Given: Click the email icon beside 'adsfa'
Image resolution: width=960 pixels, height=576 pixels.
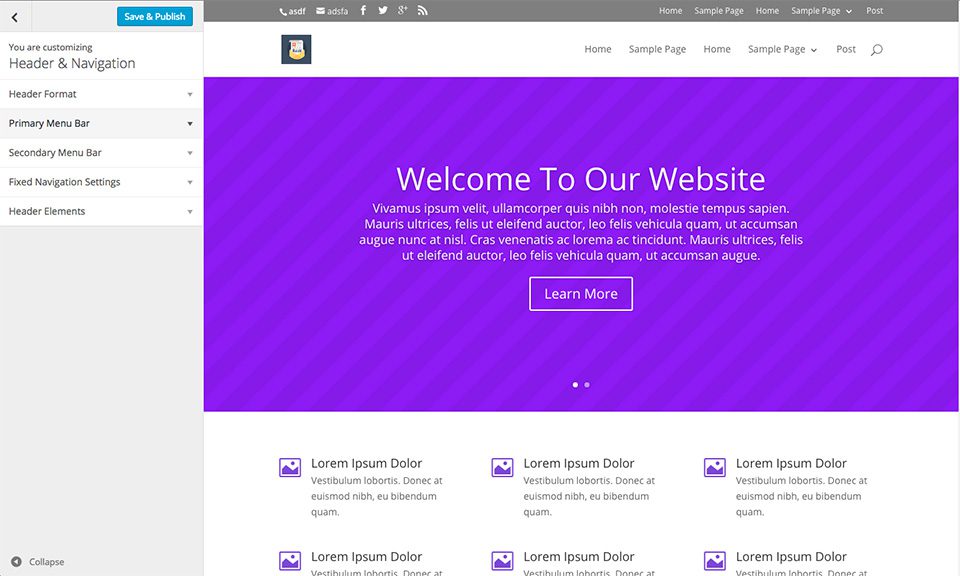Looking at the screenshot, I should pyautogui.click(x=319, y=10).
